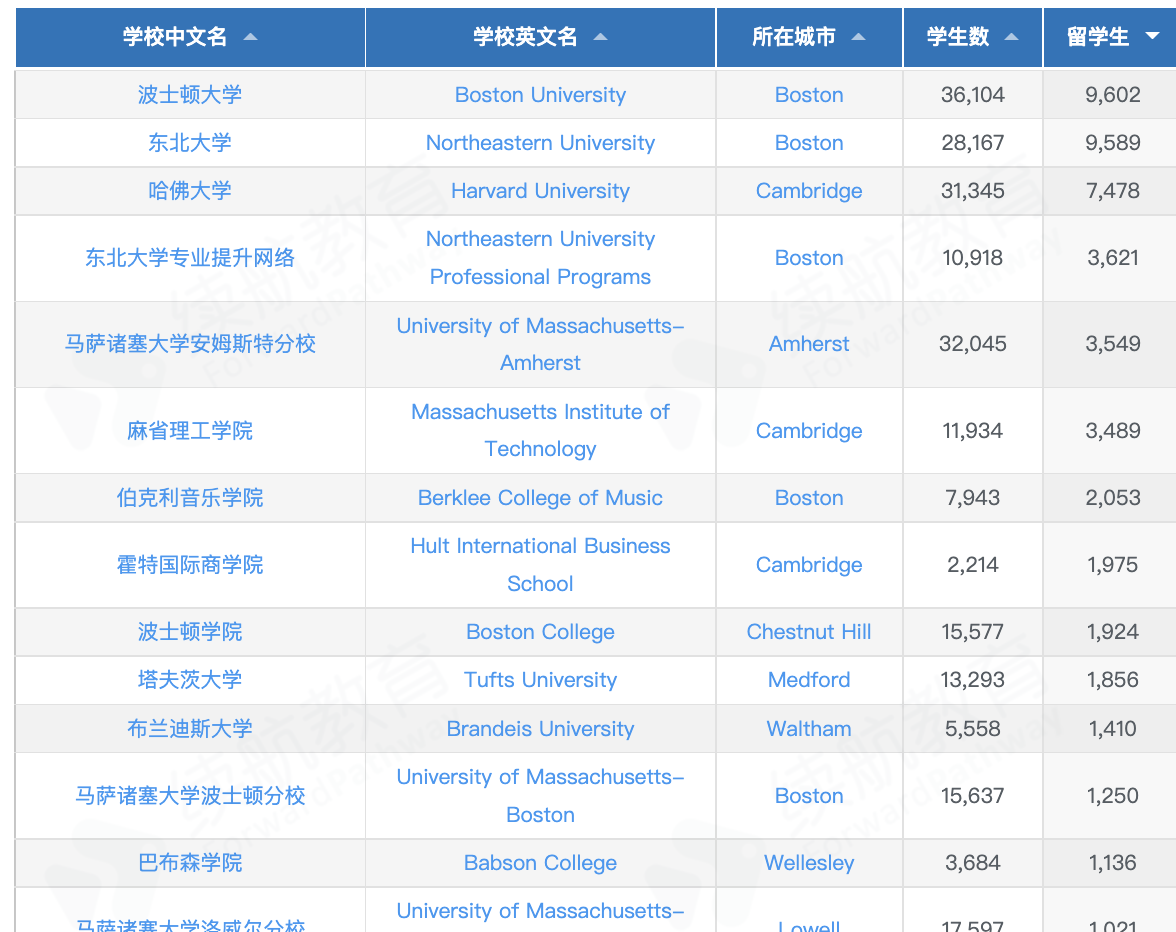Select the Amherst city link
This screenshot has height=932, width=1176.
(x=809, y=344)
